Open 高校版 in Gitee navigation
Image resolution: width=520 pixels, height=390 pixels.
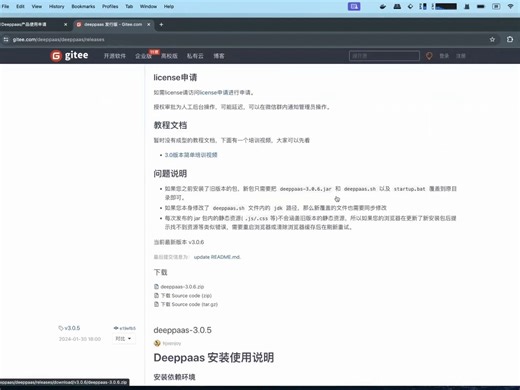pyautogui.click(x=169, y=56)
